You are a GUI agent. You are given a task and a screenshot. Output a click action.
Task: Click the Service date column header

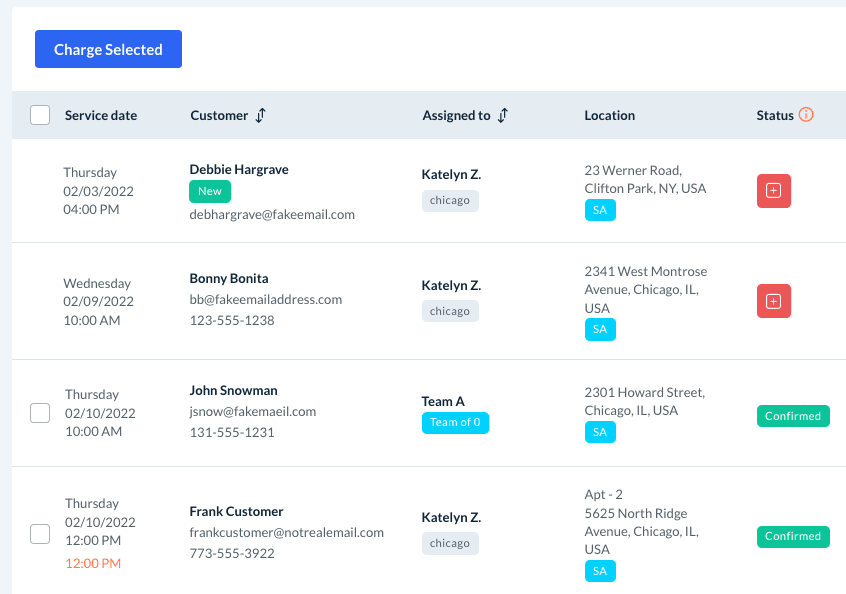pyautogui.click(x=101, y=115)
